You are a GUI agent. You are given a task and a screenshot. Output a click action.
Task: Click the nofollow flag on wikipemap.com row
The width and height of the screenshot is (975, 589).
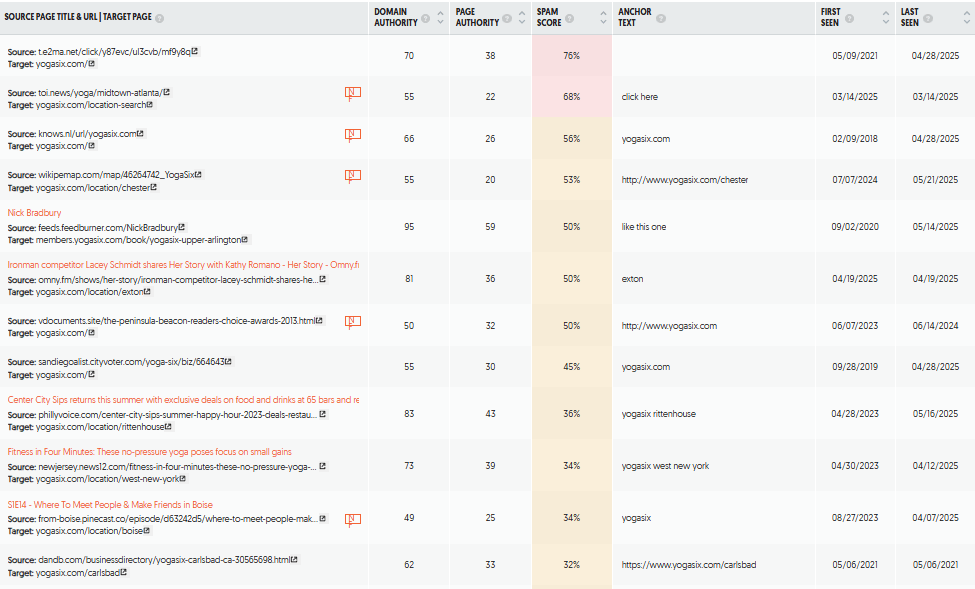coord(353,177)
